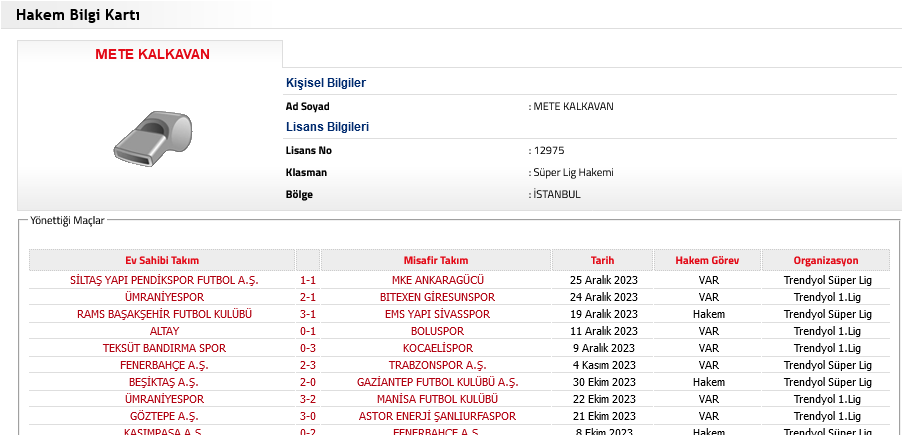Open RAMS BAŞAKŞEHİR FUTBOL KULÜBÜ link
Screen dimensions: 902x435
[x=165, y=314]
